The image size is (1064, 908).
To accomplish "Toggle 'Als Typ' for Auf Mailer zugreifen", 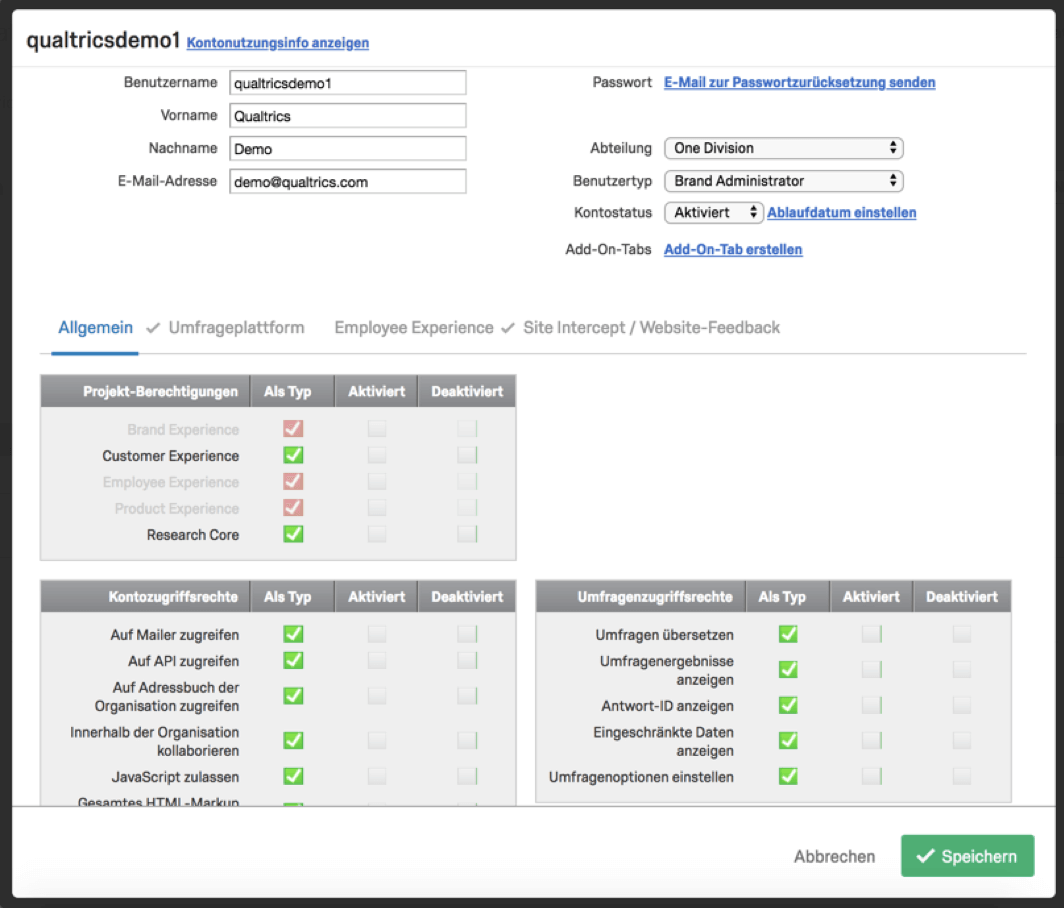I will pos(293,635).
